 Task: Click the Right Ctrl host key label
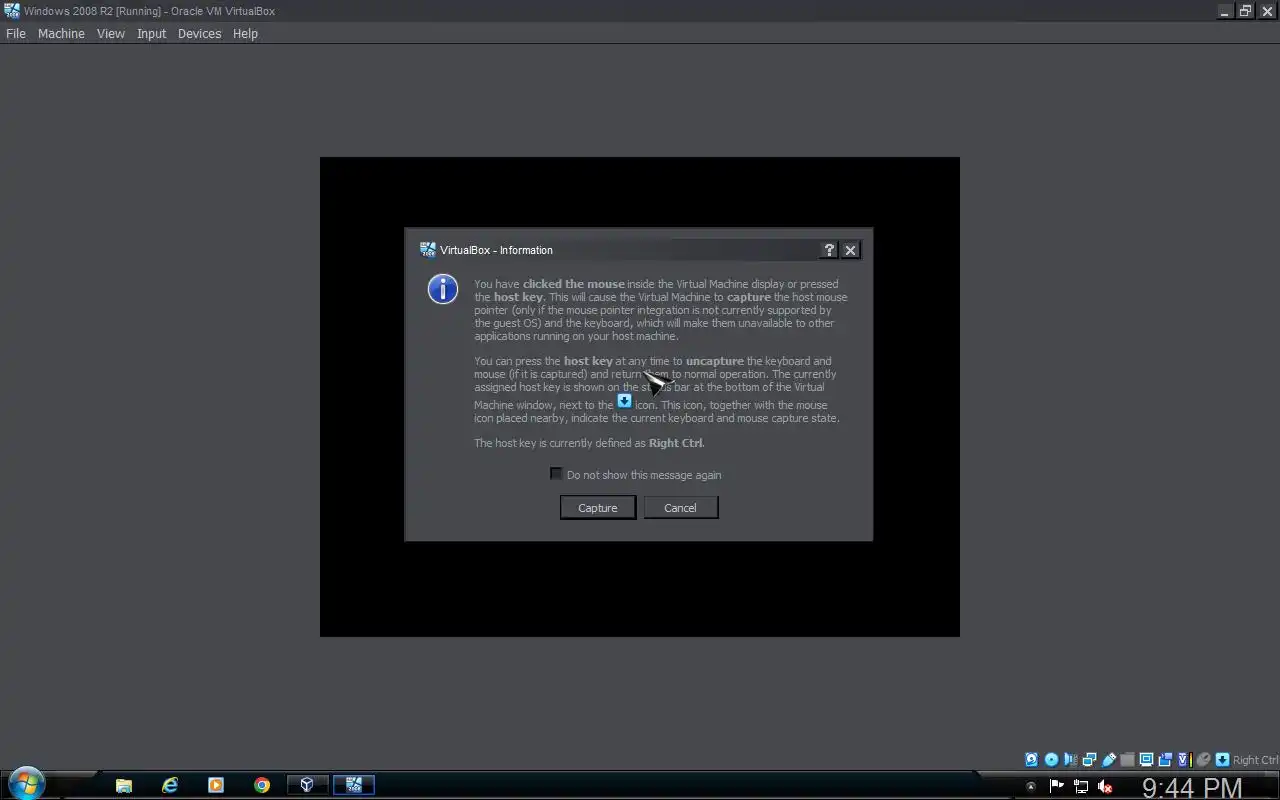point(1255,760)
